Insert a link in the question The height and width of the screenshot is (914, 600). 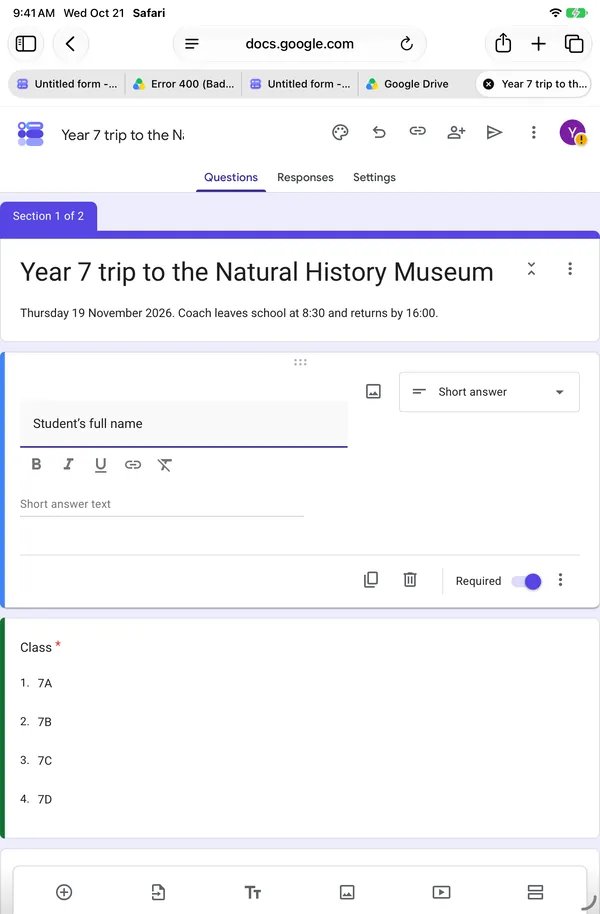click(x=133, y=465)
